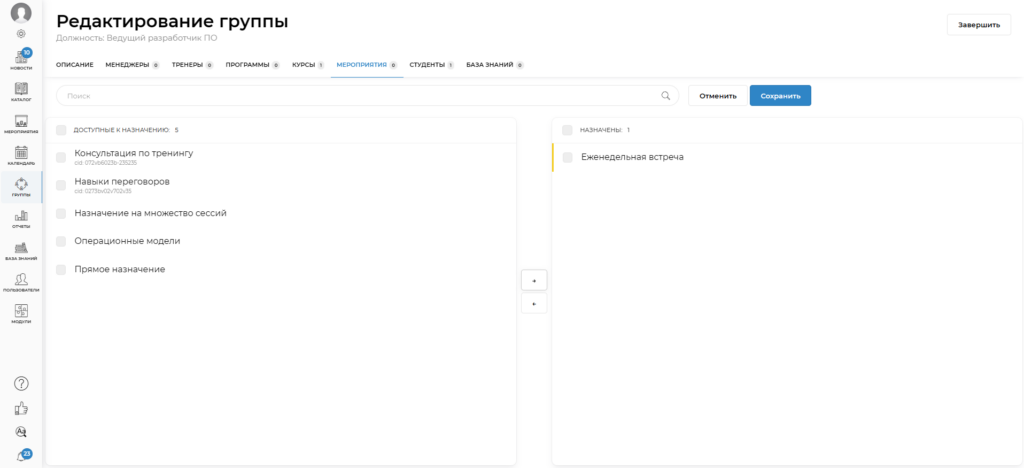Check the Прямое назначение checkbox

(61, 270)
